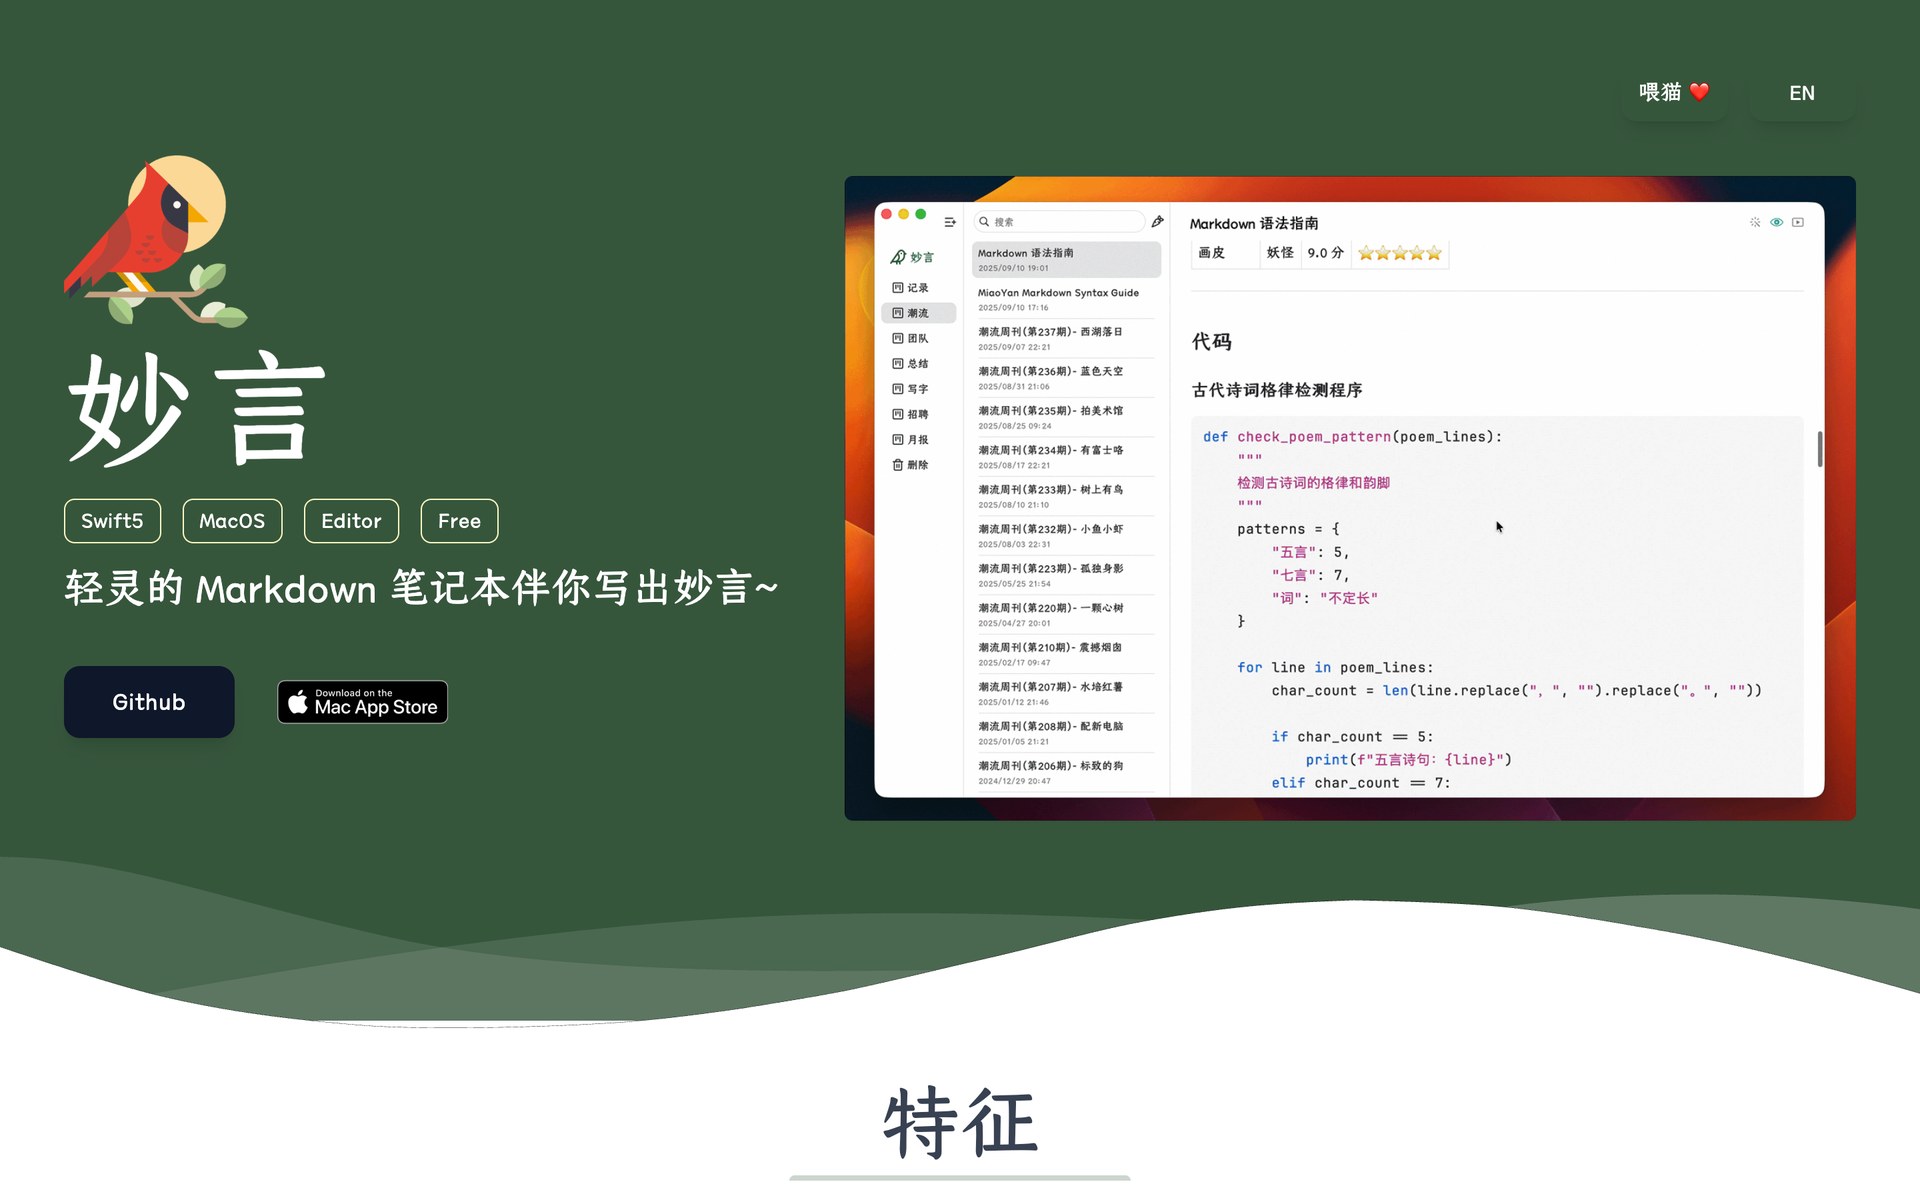The height and width of the screenshot is (1200, 1920).
Task: Click the magic wand format icon
Action: pyautogui.click(x=1755, y=222)
